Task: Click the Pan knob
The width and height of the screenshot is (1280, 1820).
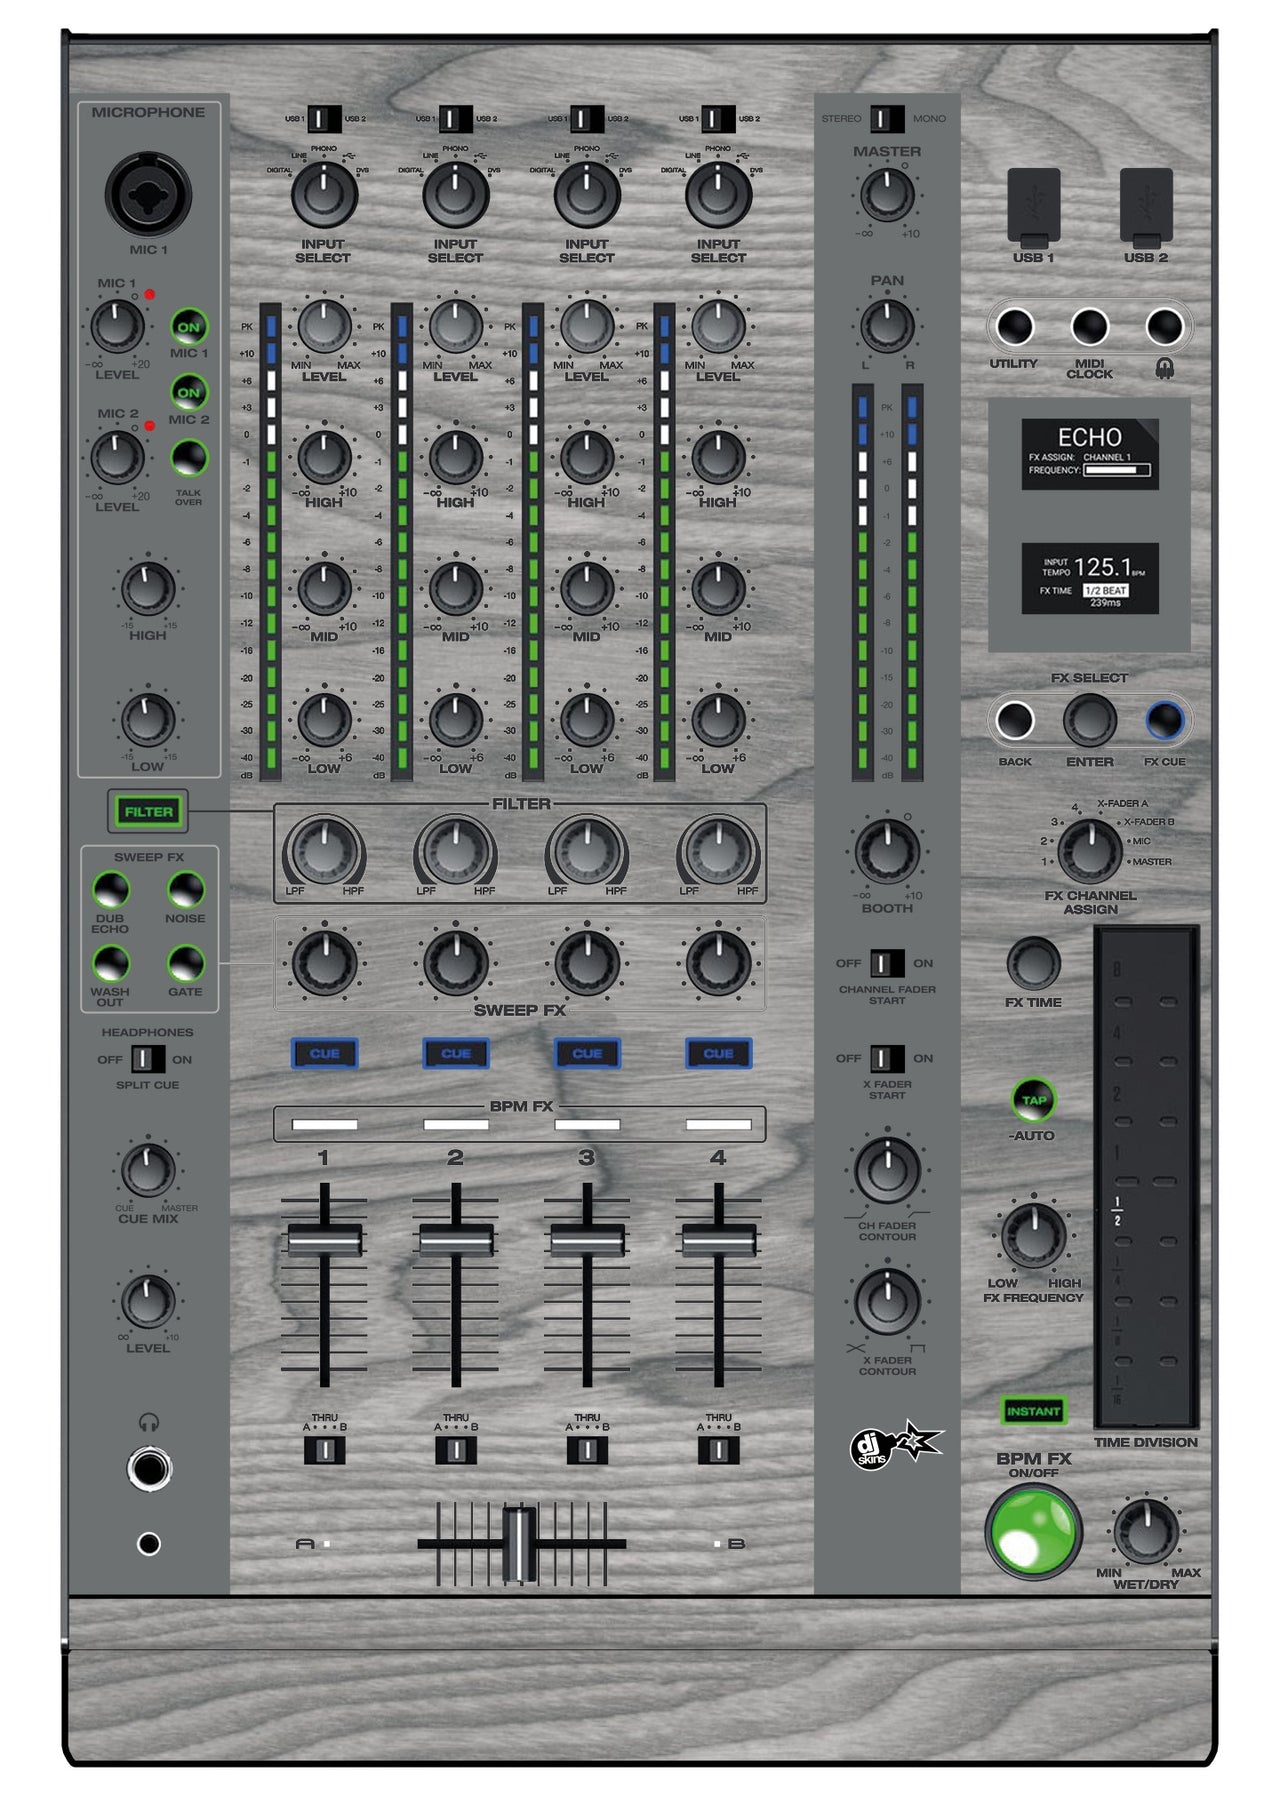Action: click(x=887, y=326)
